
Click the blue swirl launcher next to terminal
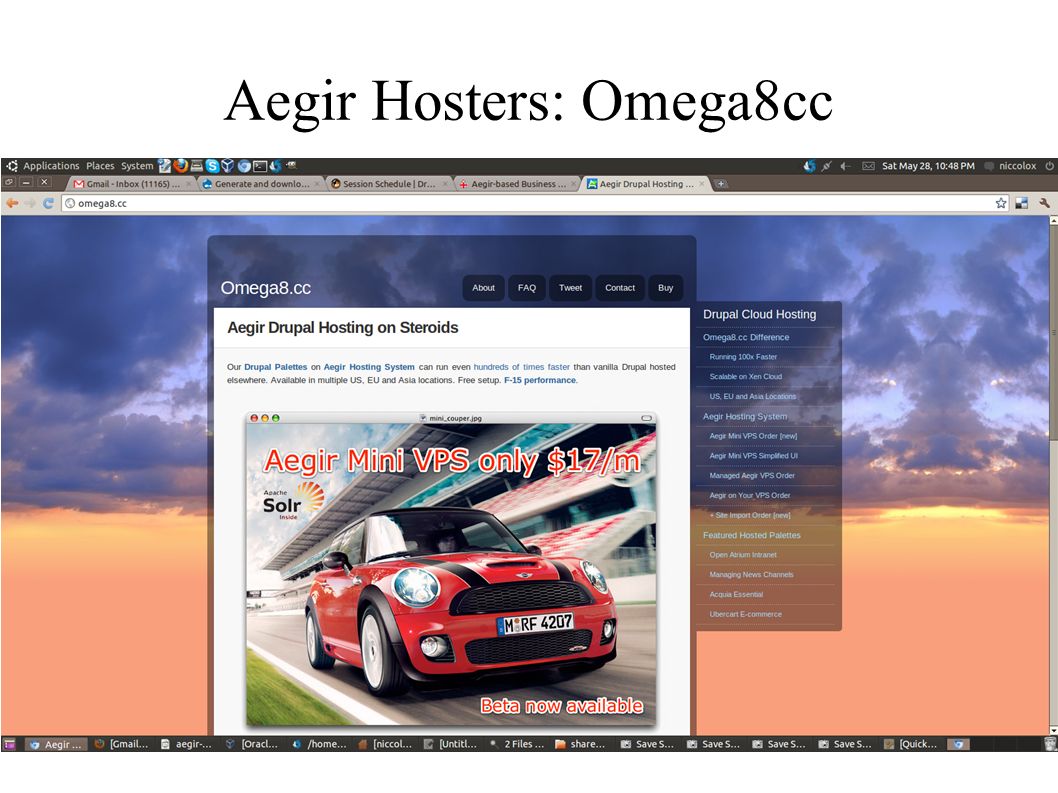coord(275,165)
